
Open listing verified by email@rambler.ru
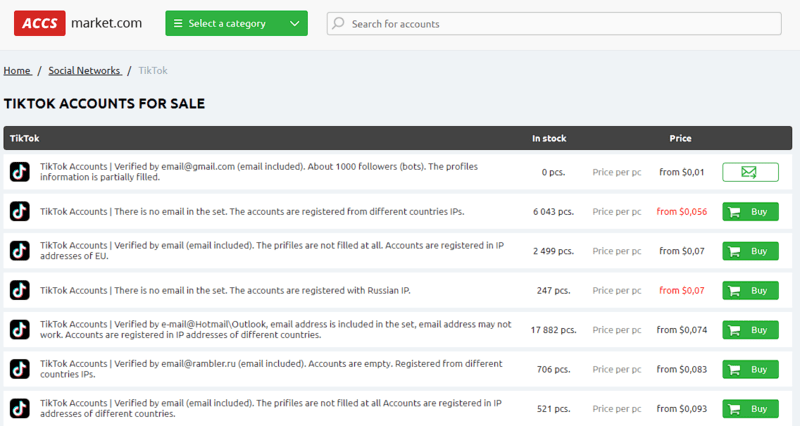pos(271,369)
